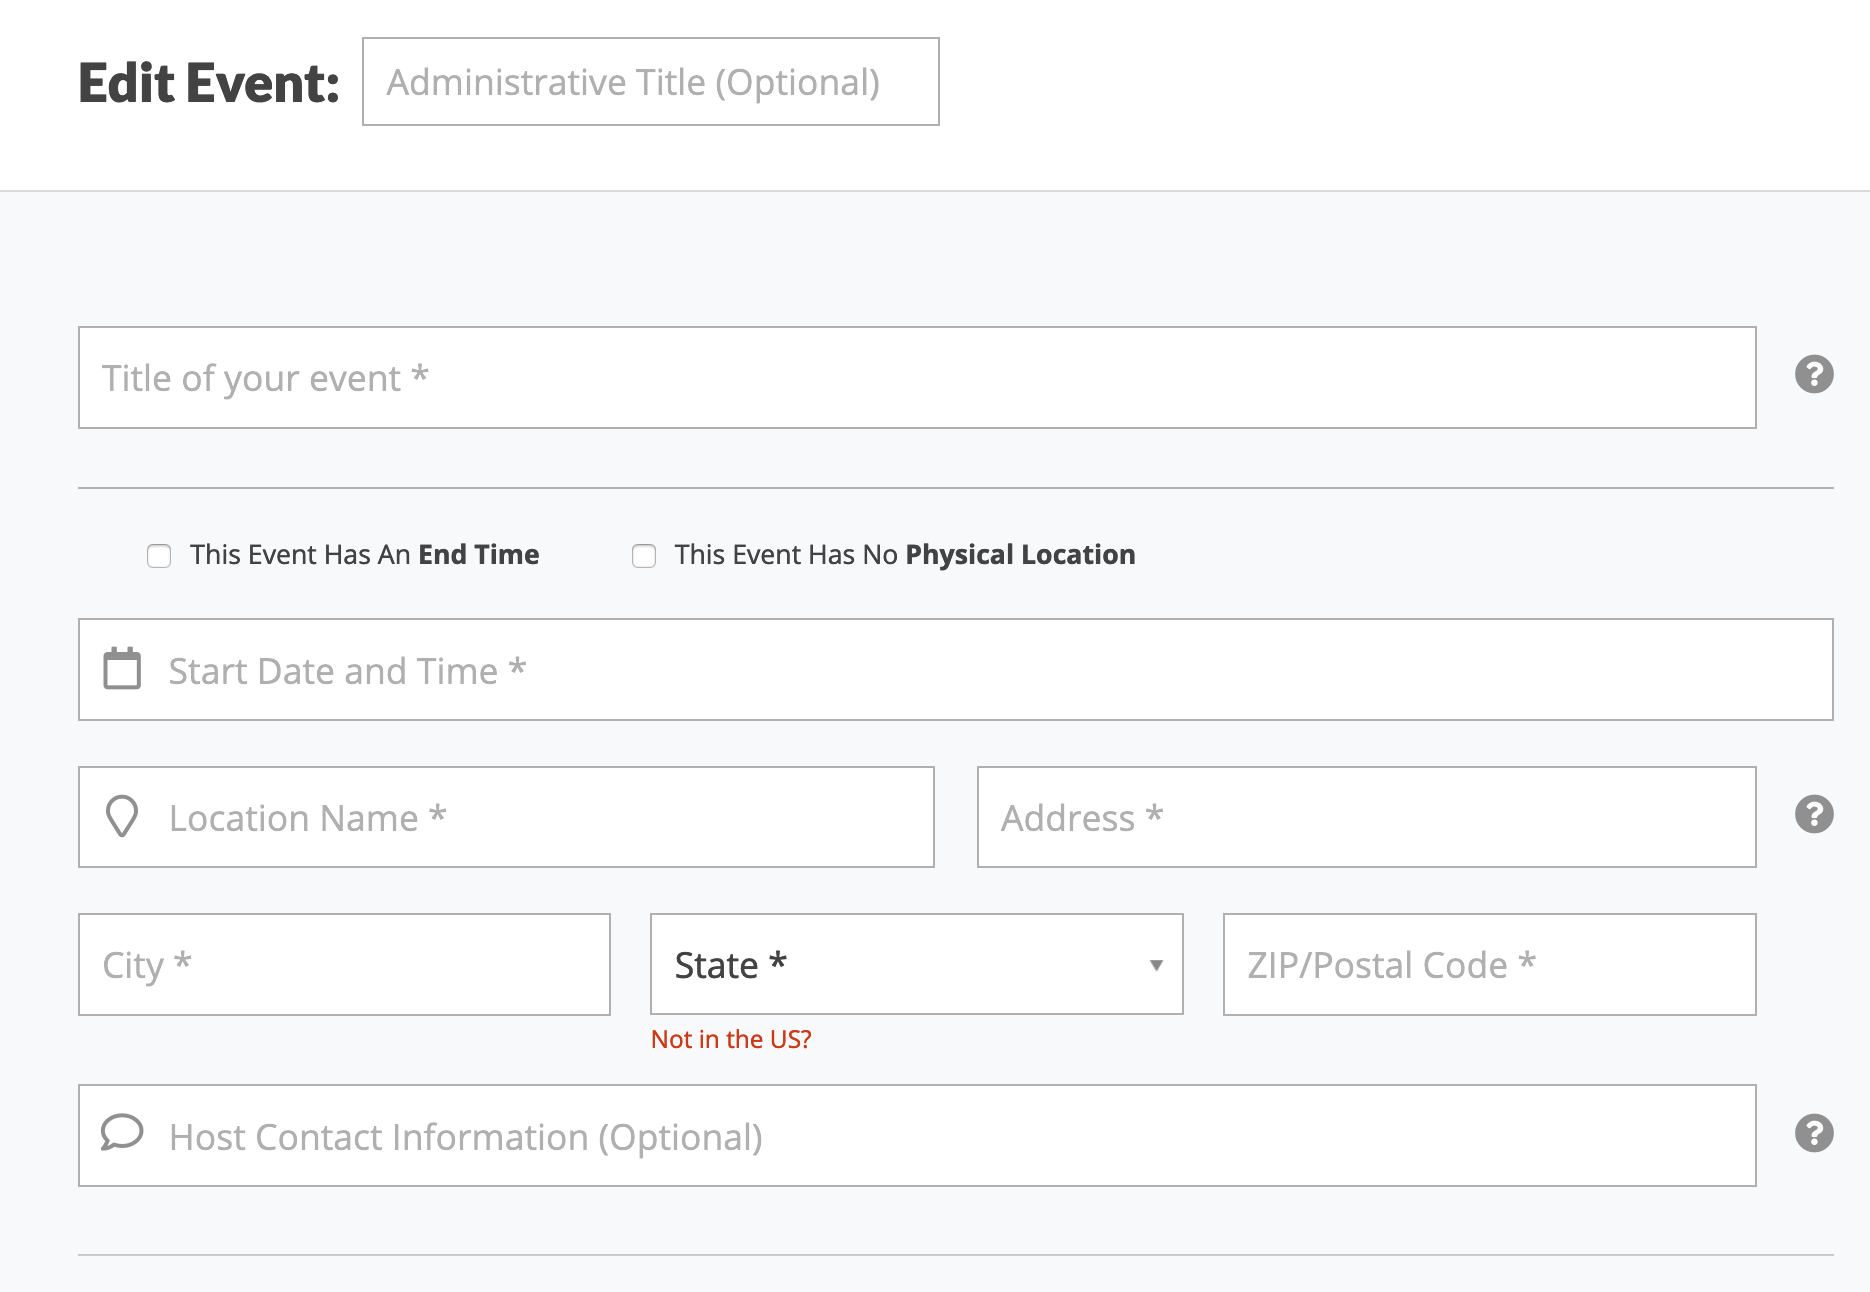Image resolution: width=1870 pixels, height=1292 pixels.
Task: Click the City text field
Action: [x=344, y=965]
